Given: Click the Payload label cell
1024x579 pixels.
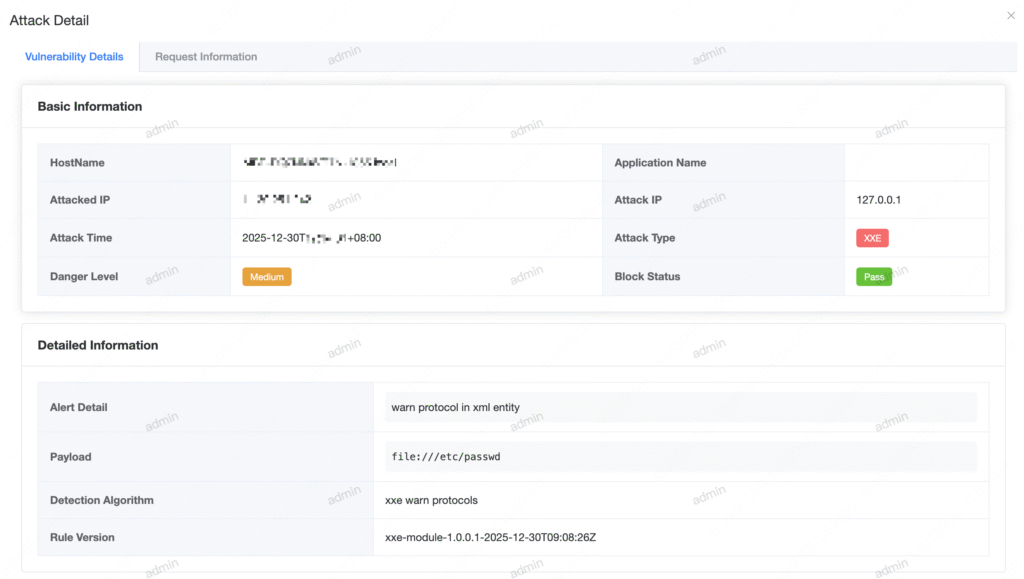Looking at the screenshot, I should click(71, 457).
